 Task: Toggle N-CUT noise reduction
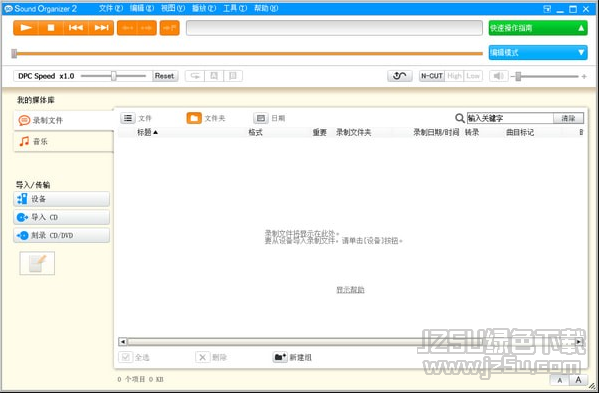point(432,76)
